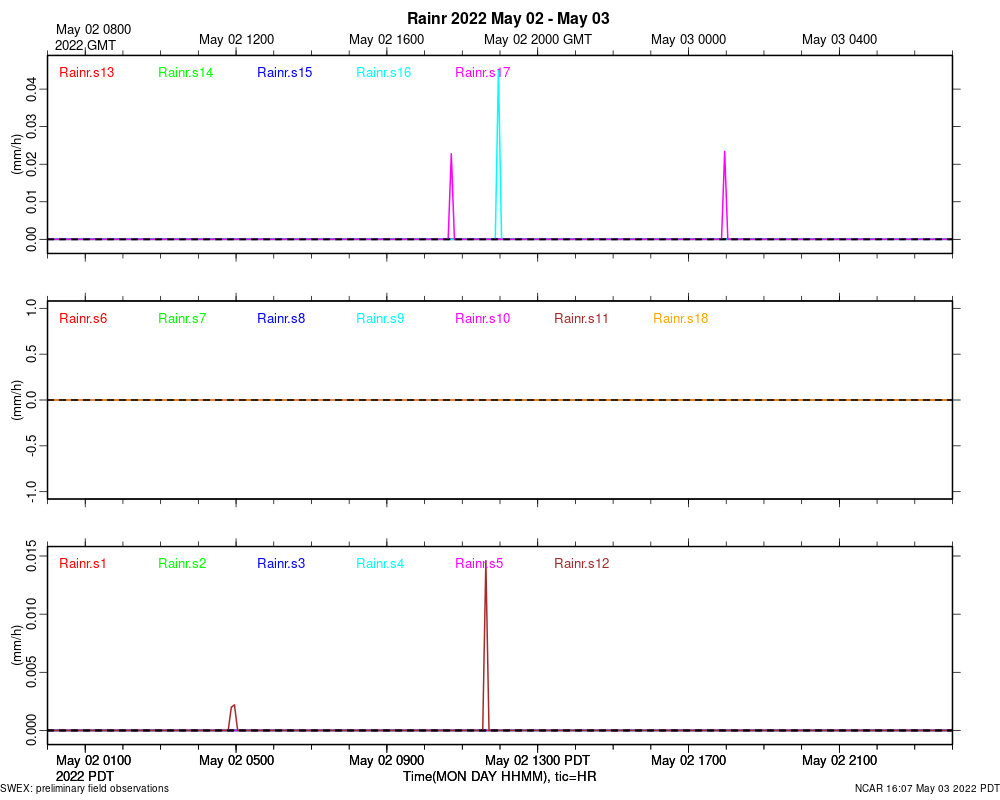1000x800 pixels.
Task: Click the May 03 0000 top axis label
Action: pos(688,40)
